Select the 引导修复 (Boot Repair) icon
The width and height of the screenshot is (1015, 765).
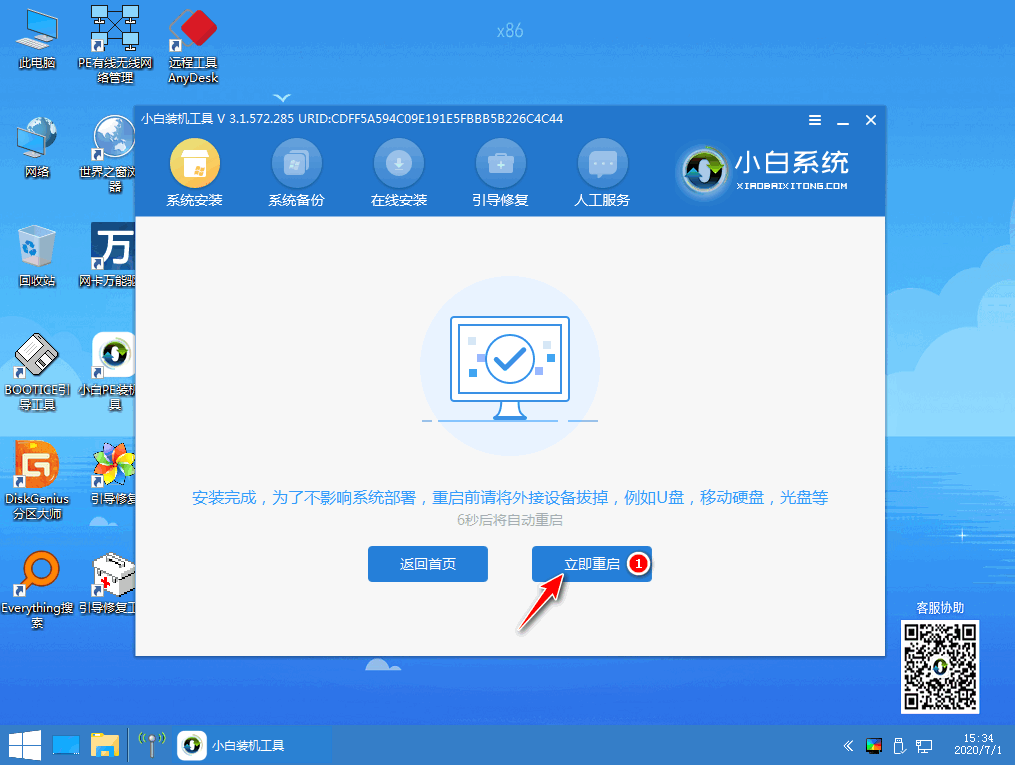coord(500,170)
